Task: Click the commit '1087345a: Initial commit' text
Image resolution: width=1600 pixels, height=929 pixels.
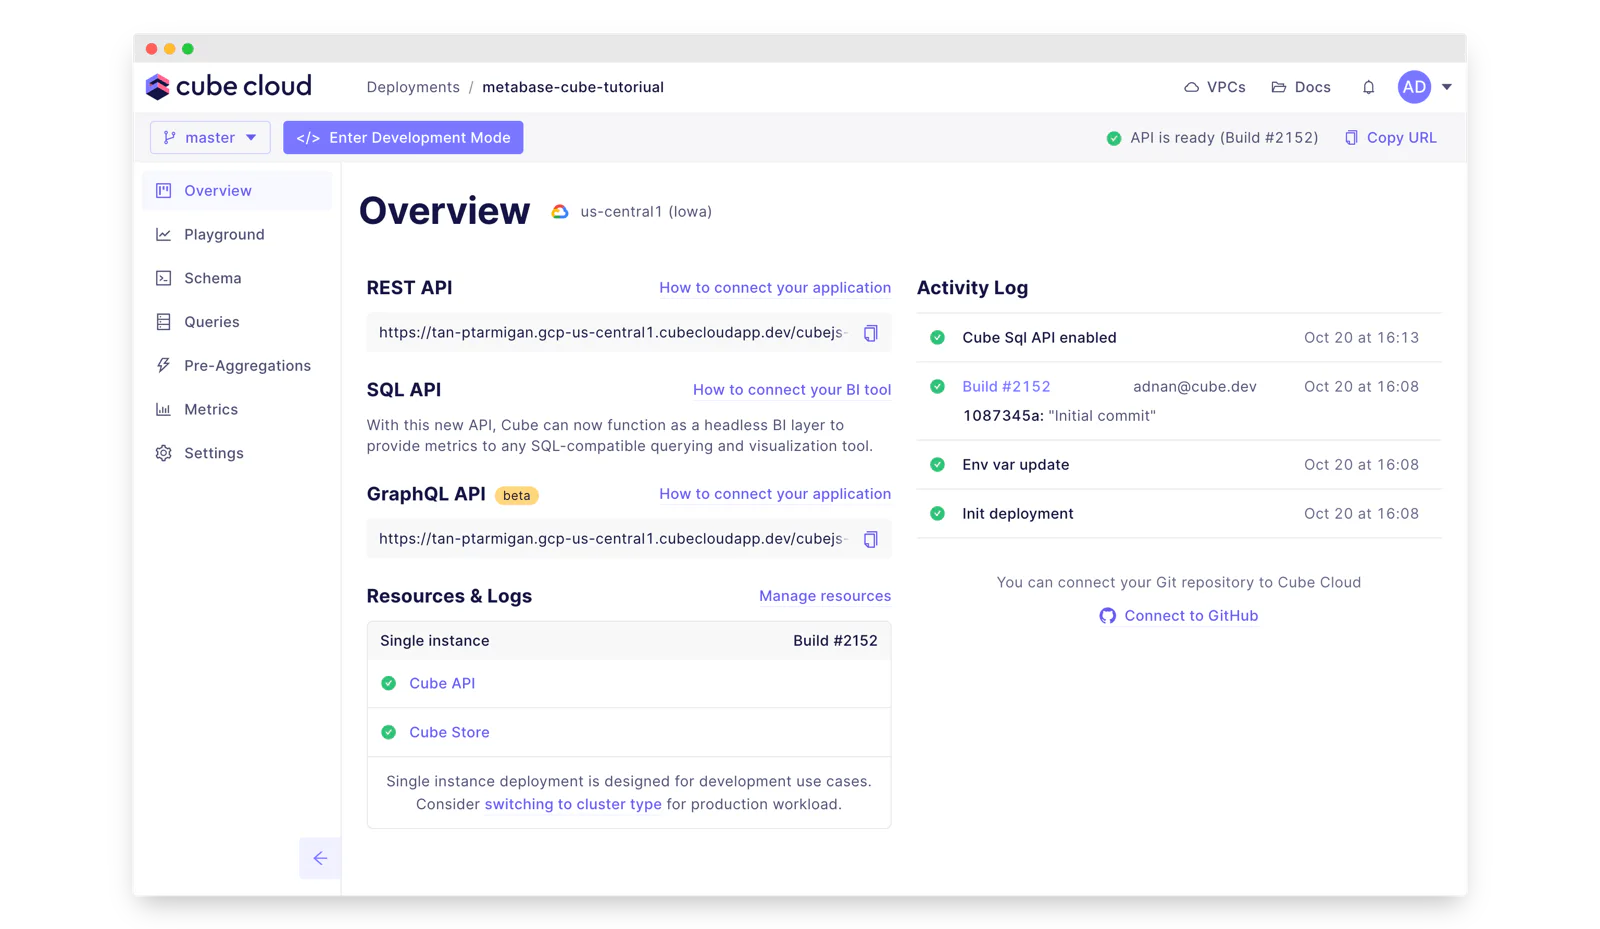Action: tap(1059, 416)
